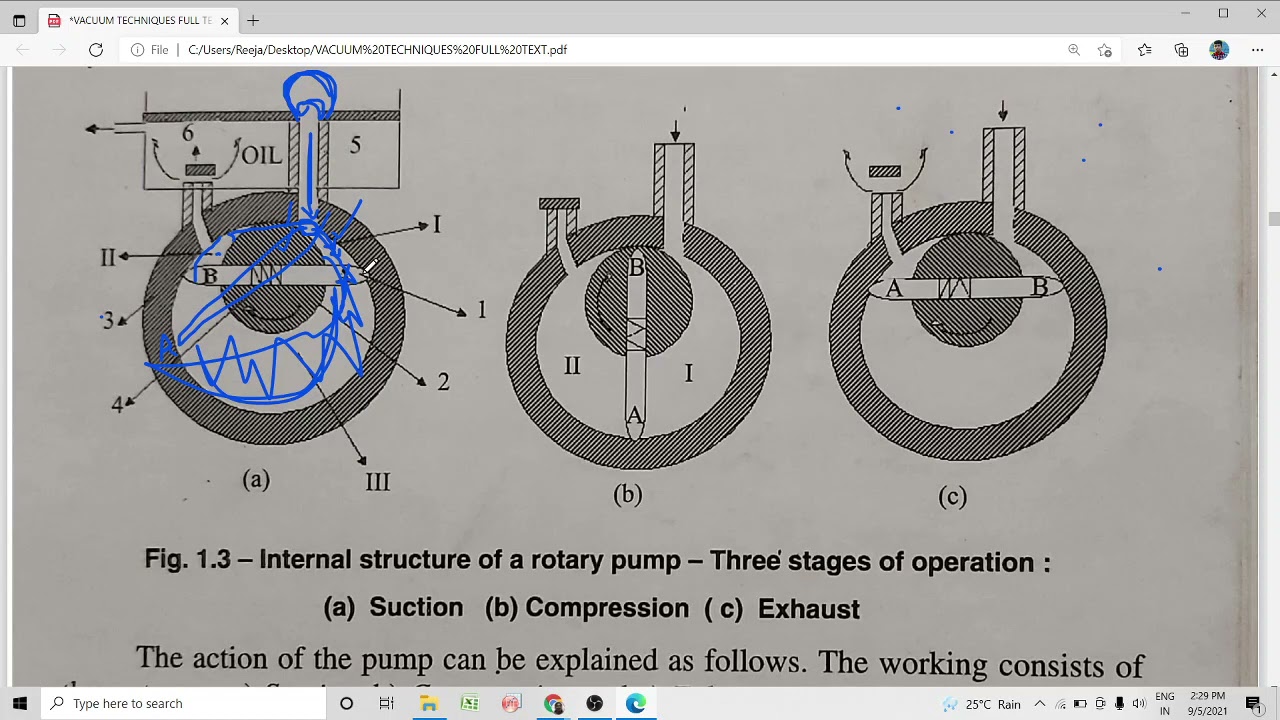Open File Explorer from the taskbar
This screenshot has height=720, width=1280.
click(x=428, y=703)
